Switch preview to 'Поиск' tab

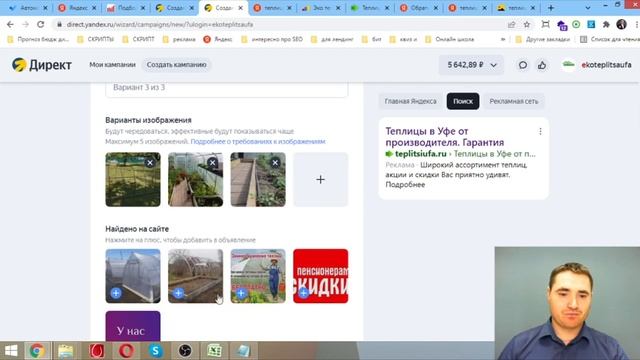[x=463, y=101]
